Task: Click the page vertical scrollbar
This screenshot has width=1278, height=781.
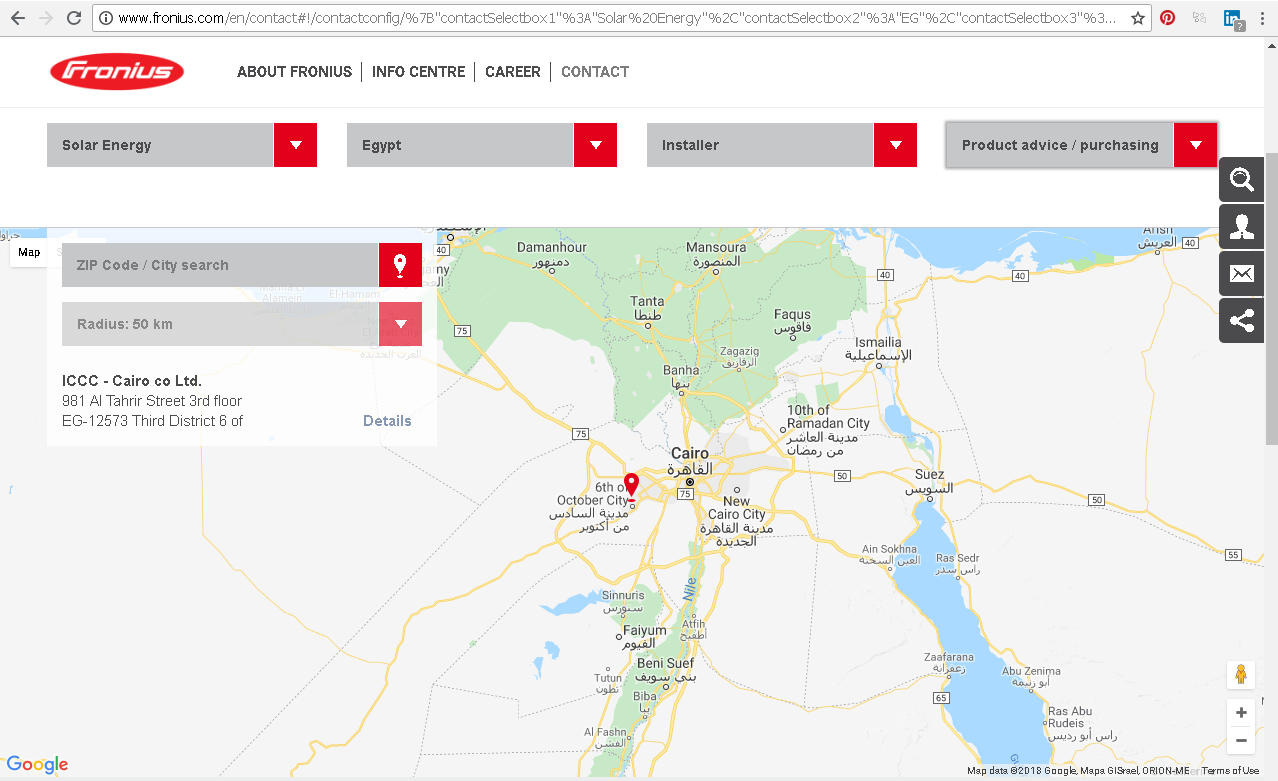Action: (1271, 299)
